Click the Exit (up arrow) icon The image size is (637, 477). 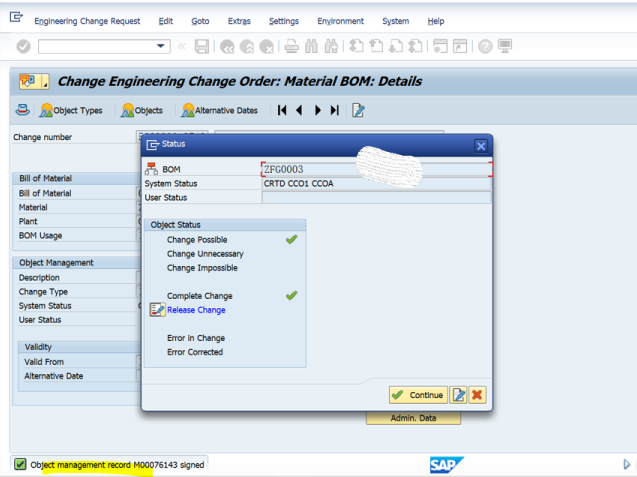[x=247, y=47]
